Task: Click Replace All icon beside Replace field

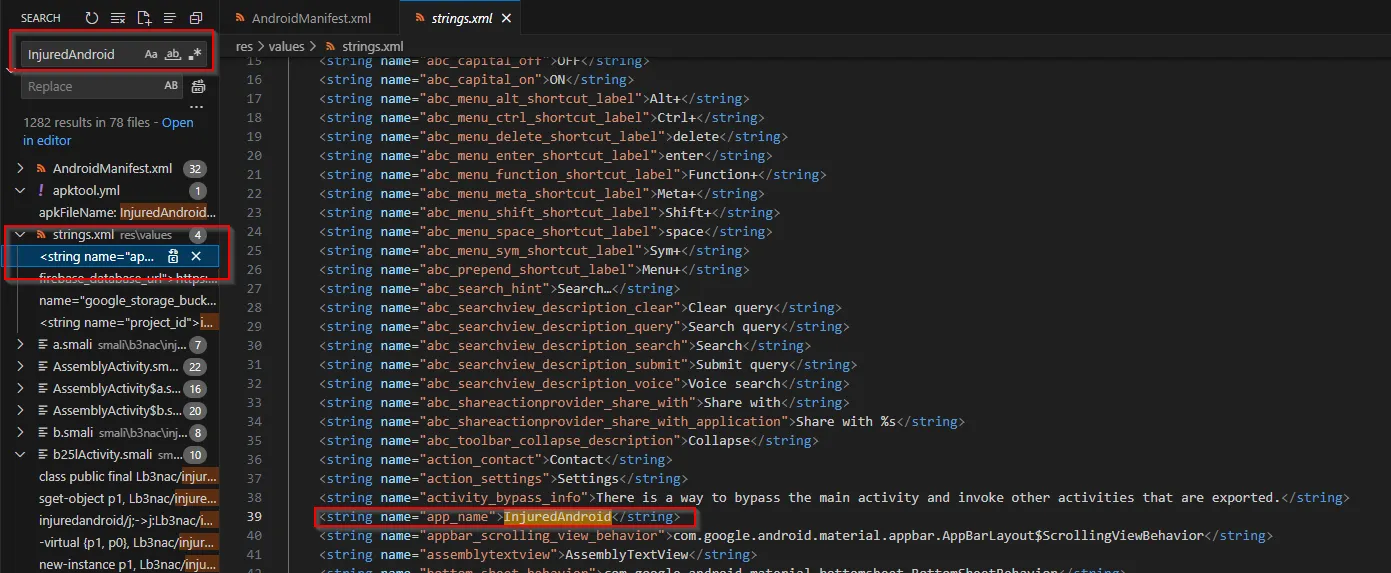Action: (198, 87)
